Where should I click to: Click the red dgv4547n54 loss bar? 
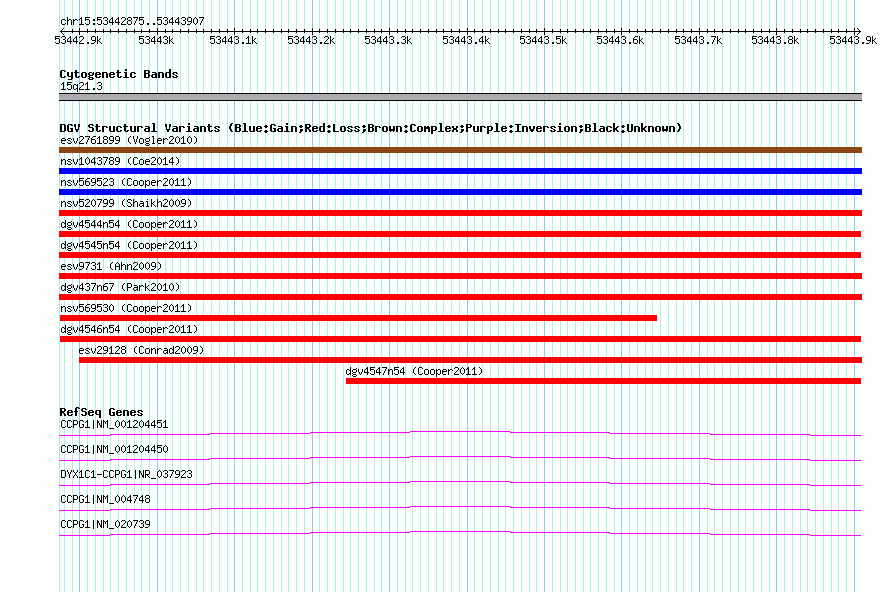[603, 381]
